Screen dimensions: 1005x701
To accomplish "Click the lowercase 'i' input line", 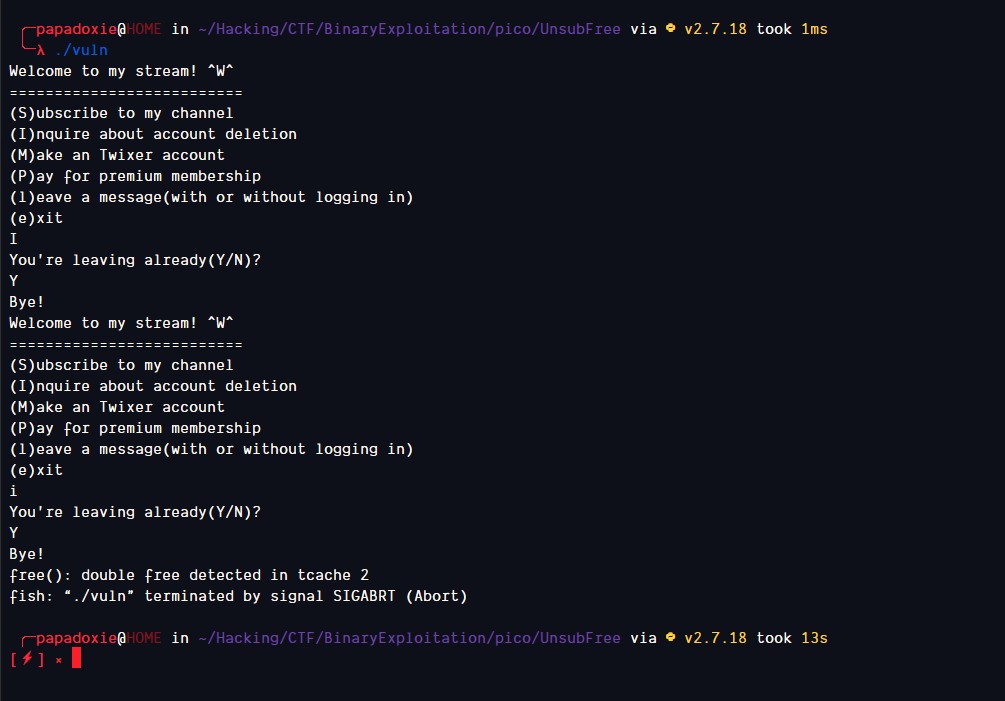I will (x=13, y=491).
